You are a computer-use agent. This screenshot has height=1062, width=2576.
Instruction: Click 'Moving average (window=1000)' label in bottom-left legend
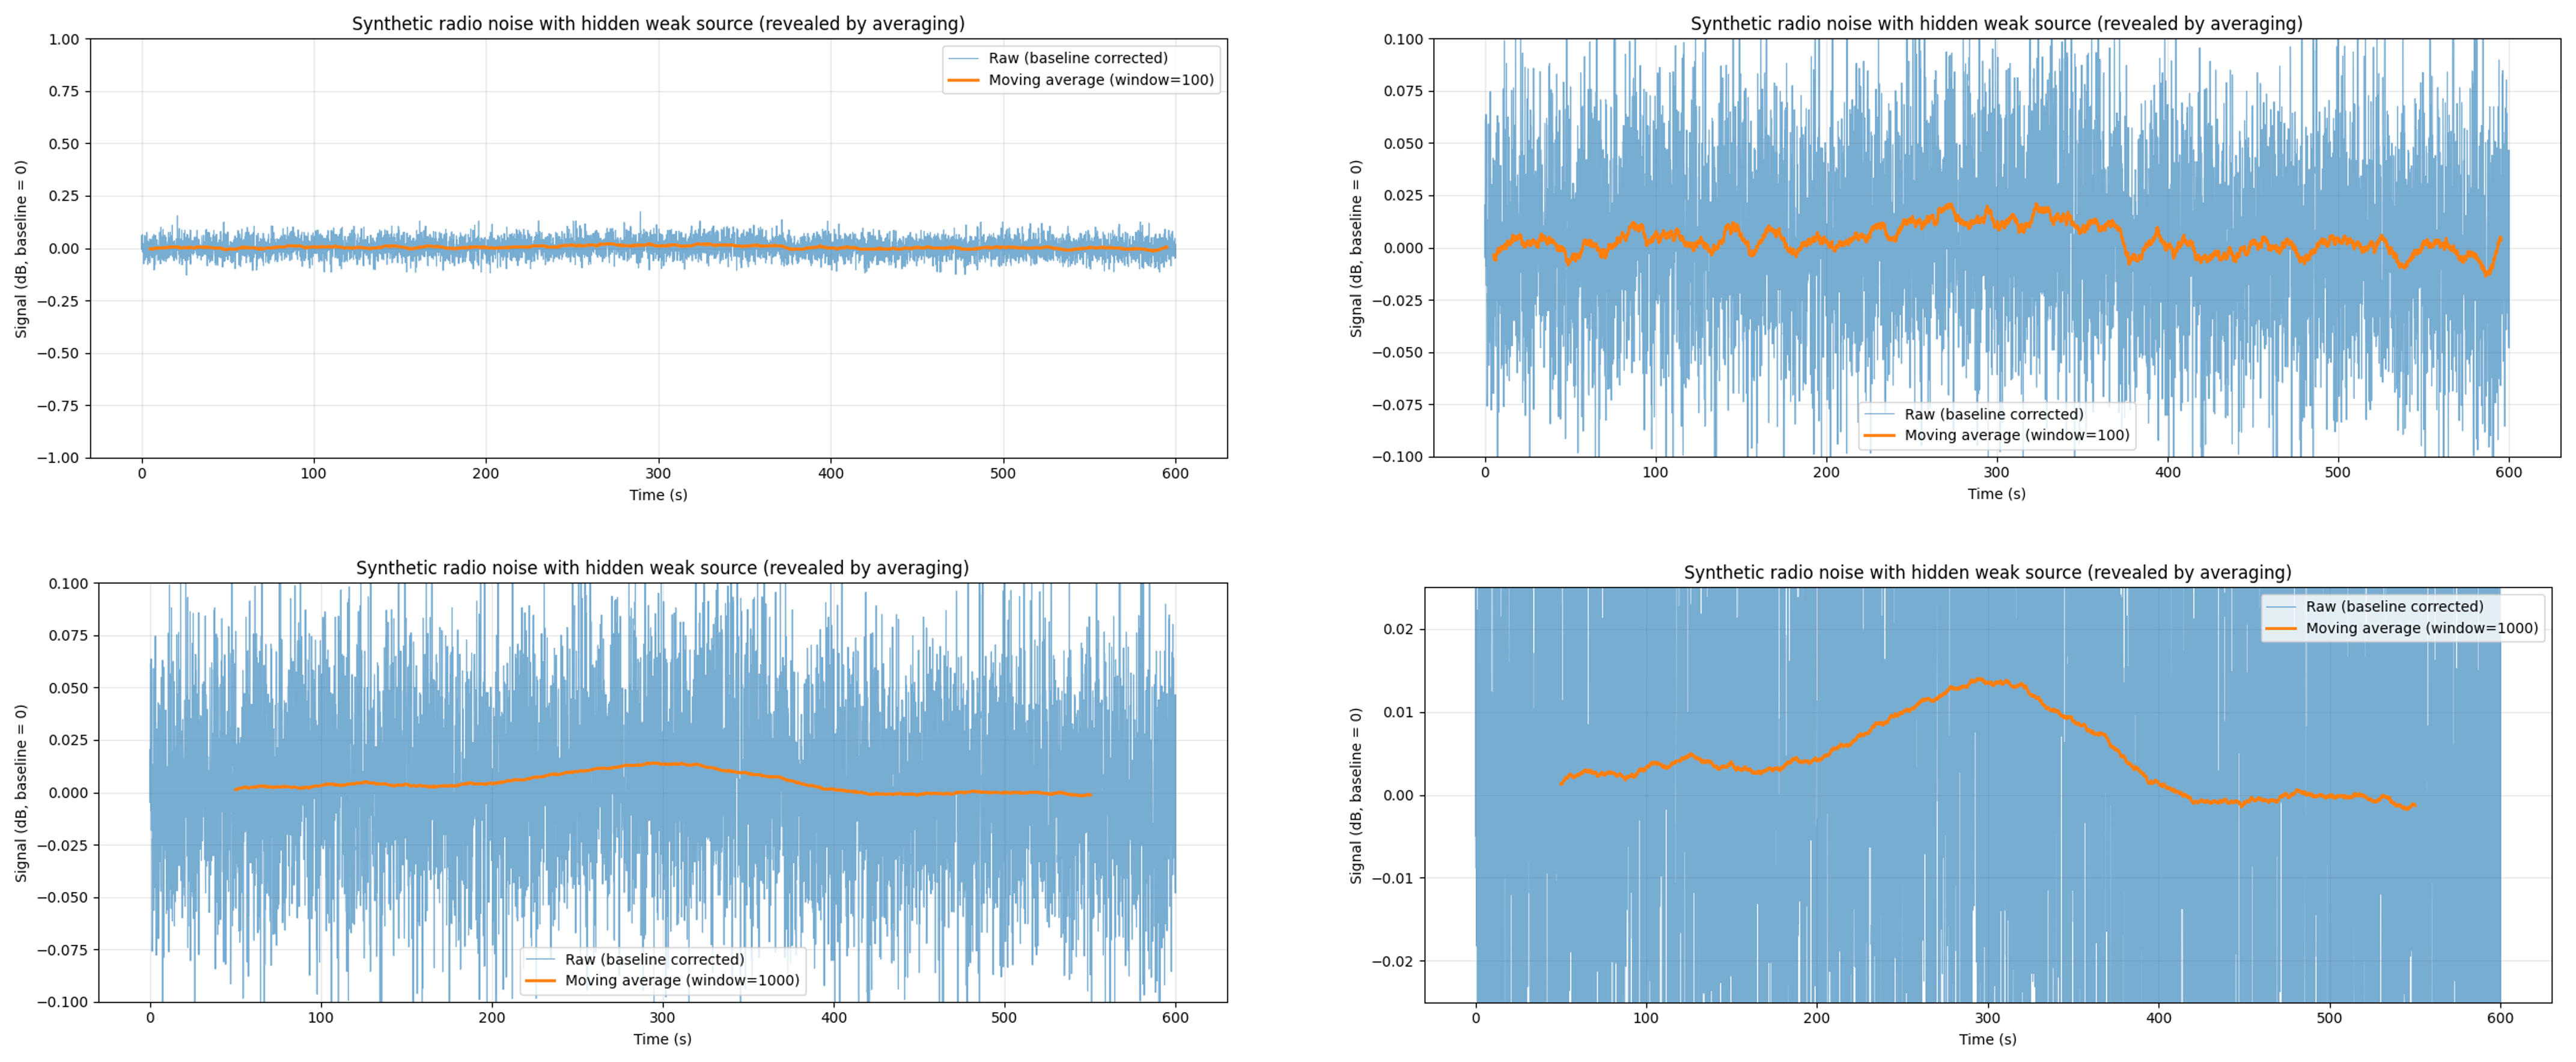pyautogui.click(x=682, y=980)
